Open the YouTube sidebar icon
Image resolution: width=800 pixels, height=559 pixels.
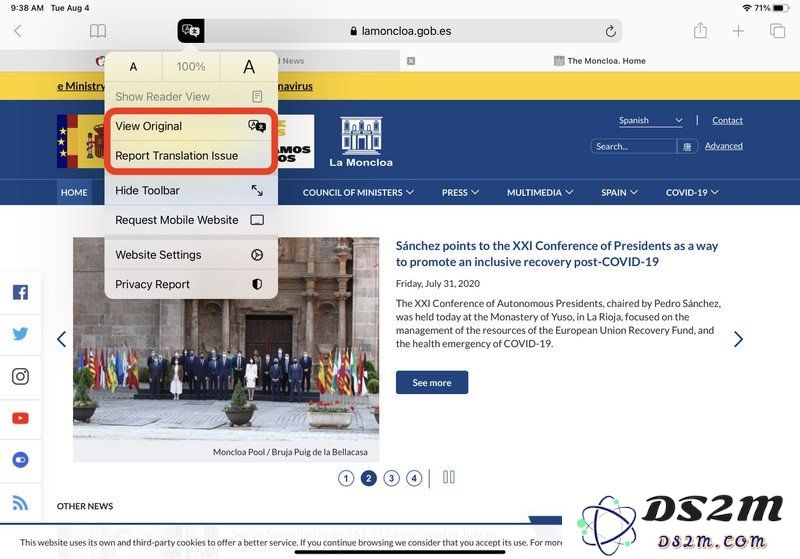tap(20, 419)
